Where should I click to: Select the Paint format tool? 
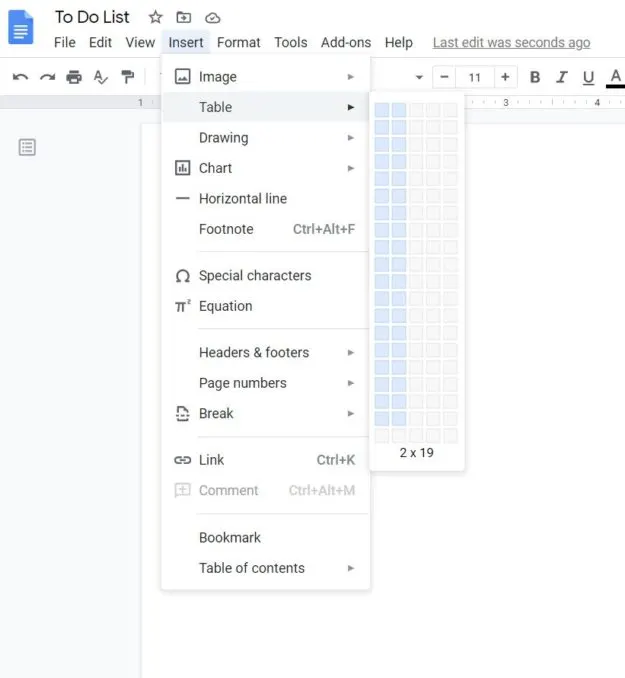pyautogui.click(x=127, y=77)
